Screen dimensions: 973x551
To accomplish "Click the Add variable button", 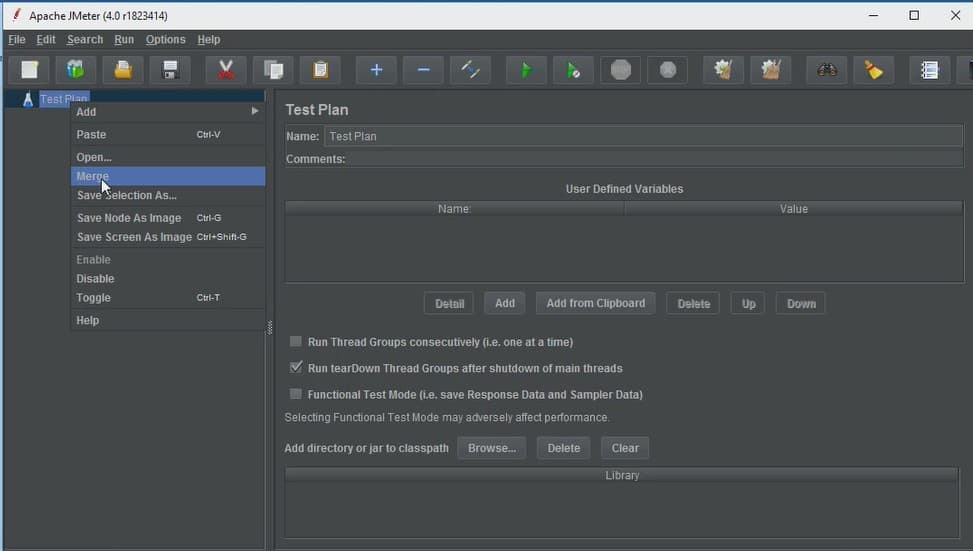I will (504, 303).
